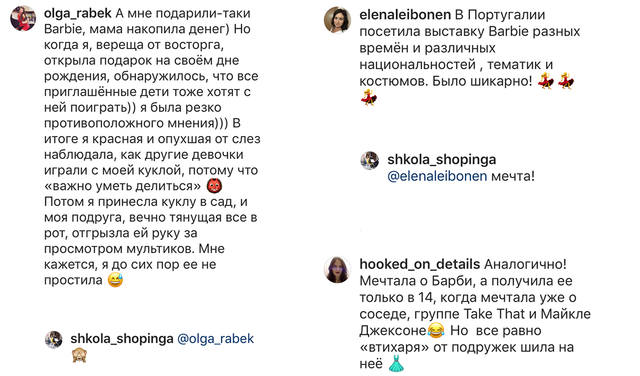Click the first dancer emoji after шикарно

(x=546, y=81)
